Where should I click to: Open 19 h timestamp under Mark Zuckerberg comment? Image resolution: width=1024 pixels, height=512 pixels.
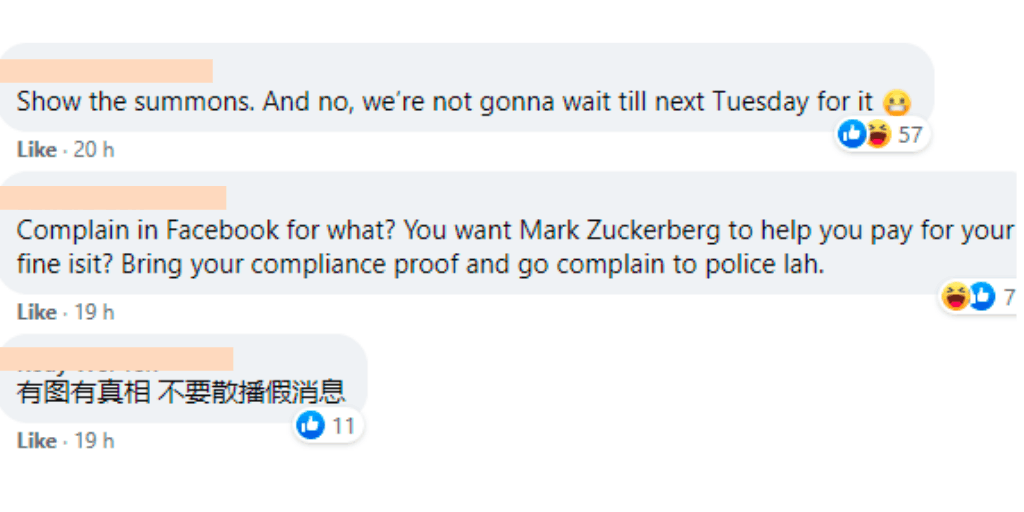95,312
